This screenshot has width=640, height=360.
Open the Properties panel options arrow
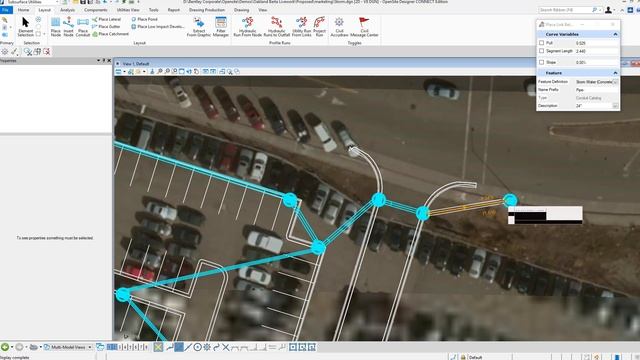(98, 60)
